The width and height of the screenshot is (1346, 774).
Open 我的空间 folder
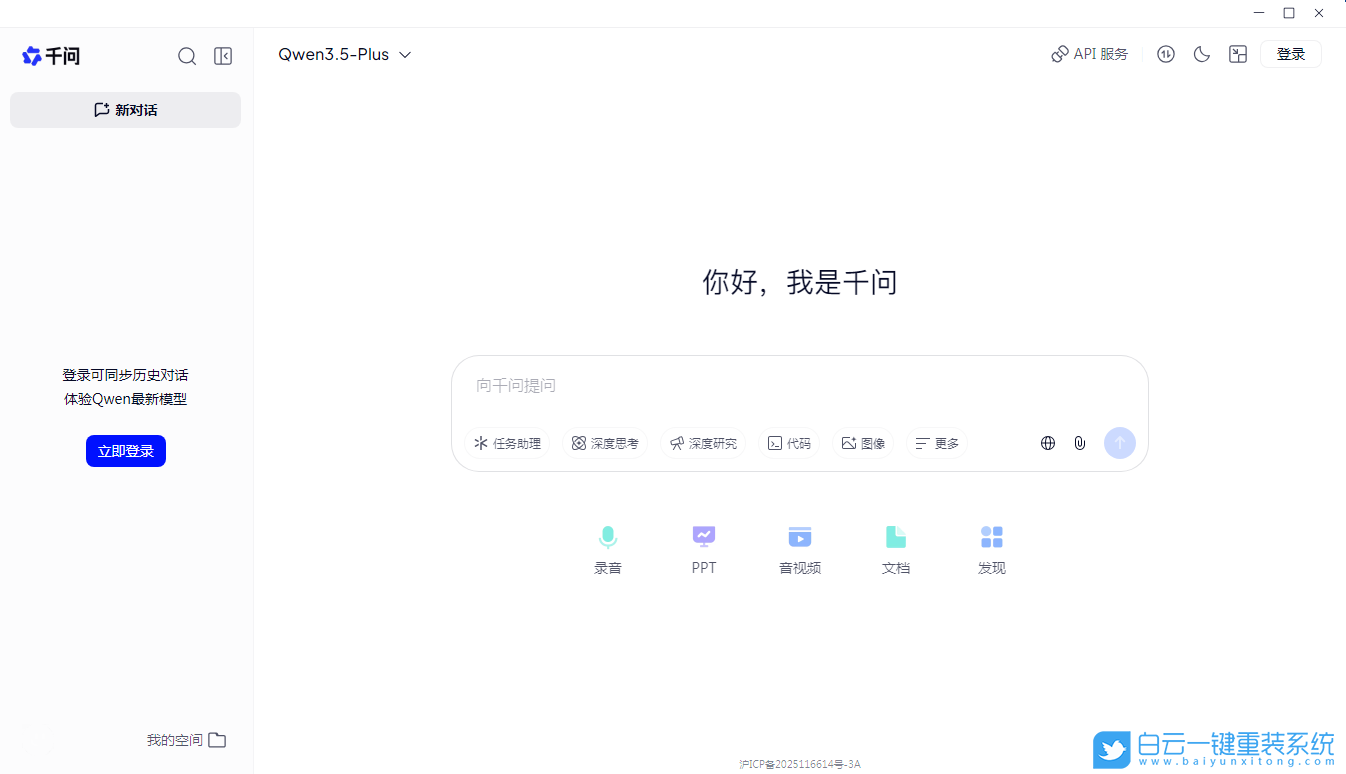[x=186, y=740]
